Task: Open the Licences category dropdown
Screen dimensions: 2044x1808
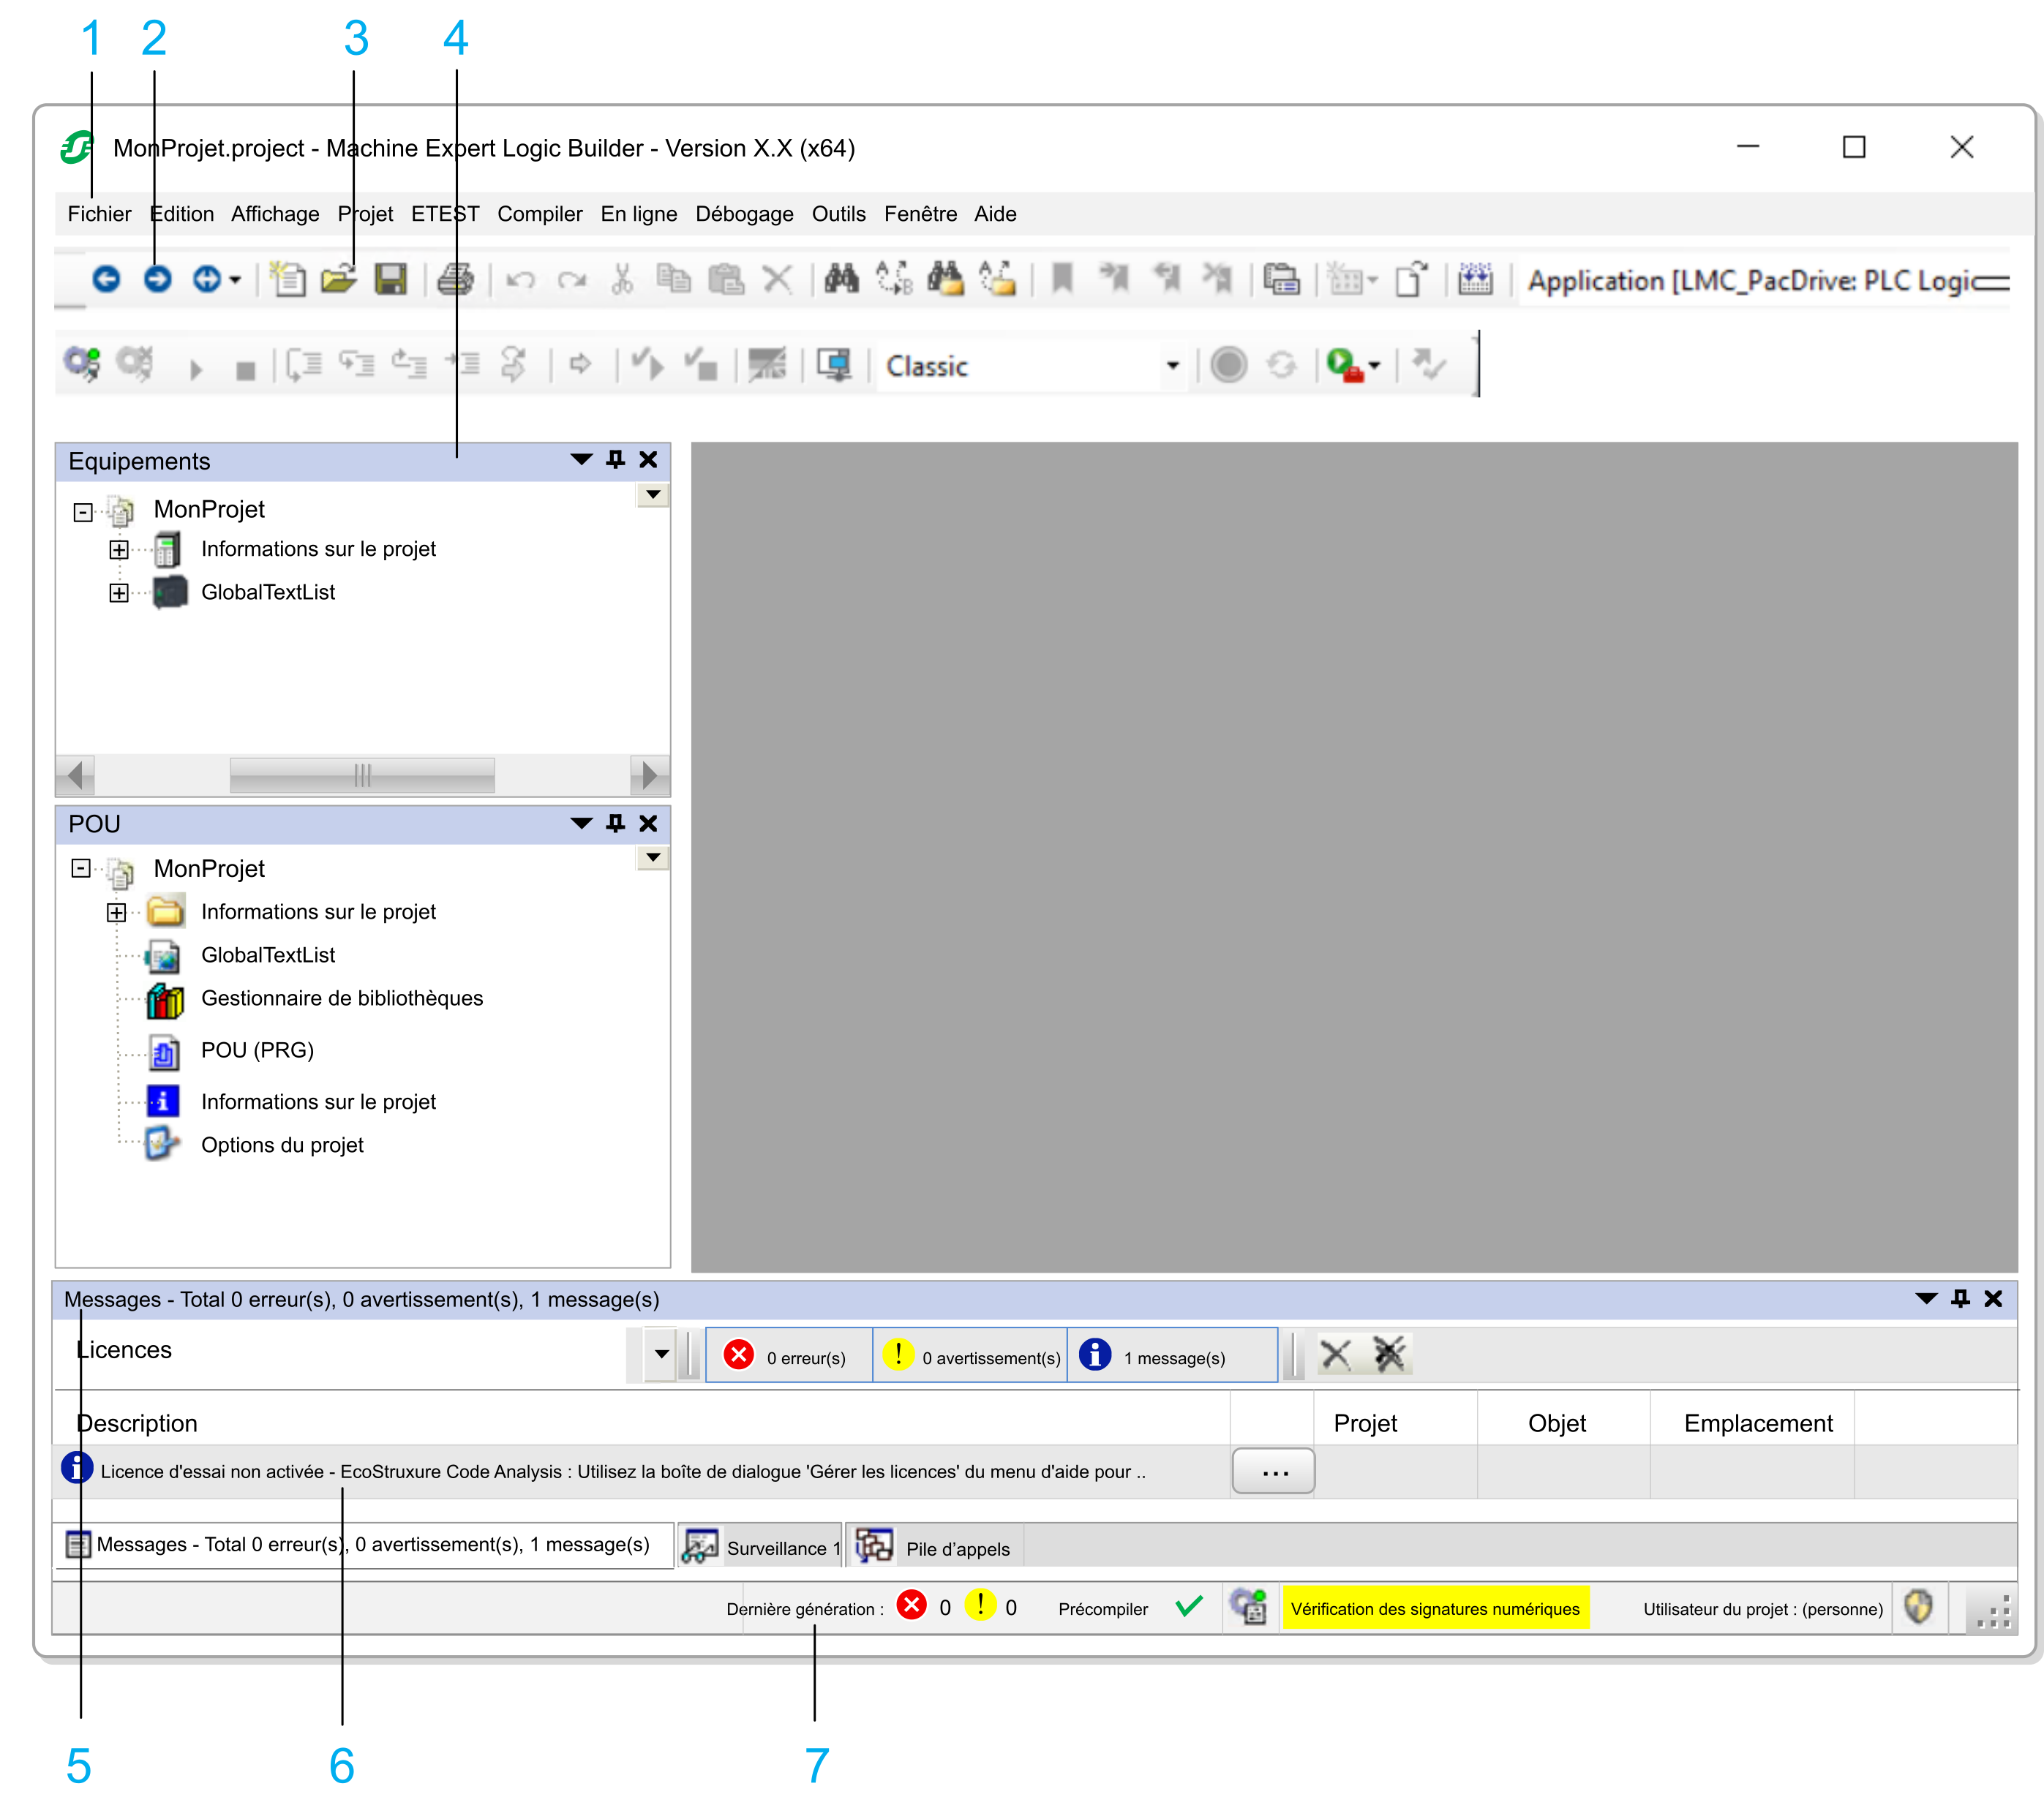Action: pos(661,1355)
